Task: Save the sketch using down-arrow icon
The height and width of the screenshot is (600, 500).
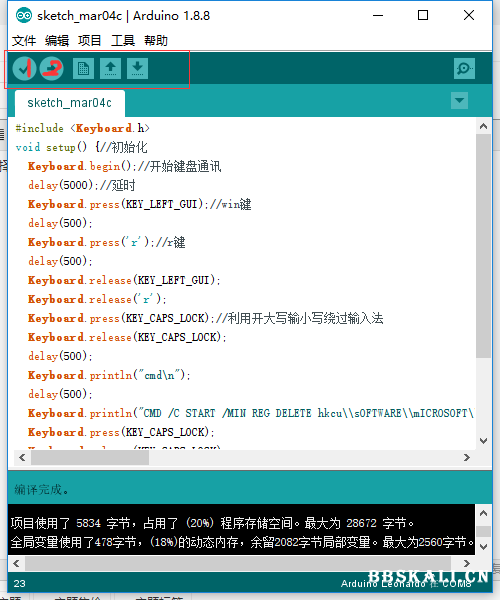Action: [x=137, y=69]
